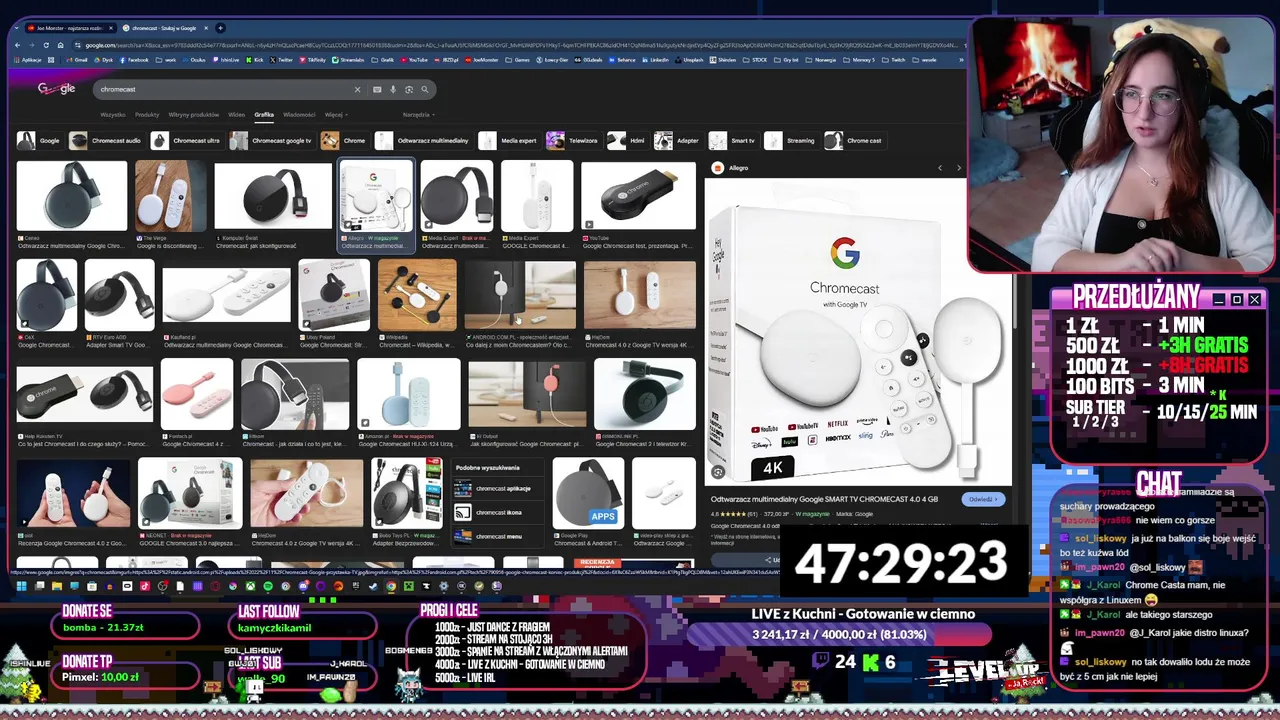Image resolution: width=1280 pixels, height=720 pixels.
Task: Open Wideo results tab
Action: tap(236, 115)
